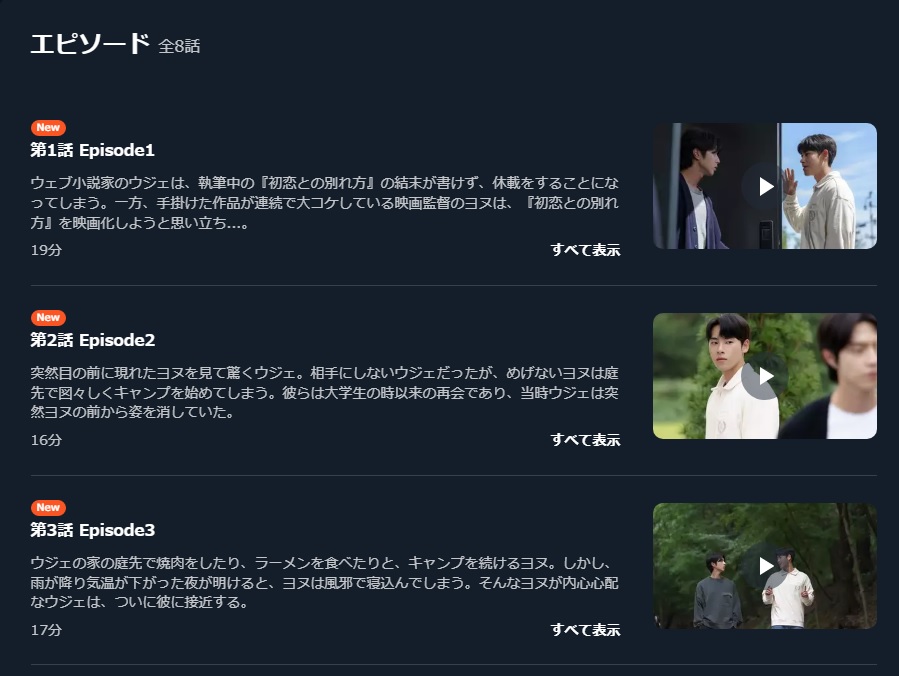Open the 第1話 Episode1 title
The image size is (899, 676).
click(92, 150)
